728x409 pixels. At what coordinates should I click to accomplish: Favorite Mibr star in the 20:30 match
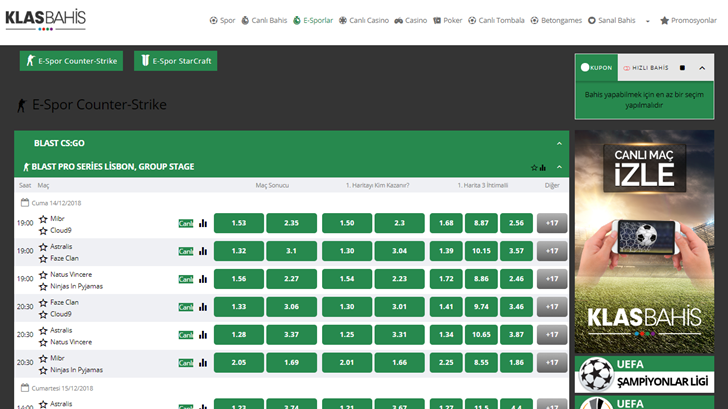43,358
